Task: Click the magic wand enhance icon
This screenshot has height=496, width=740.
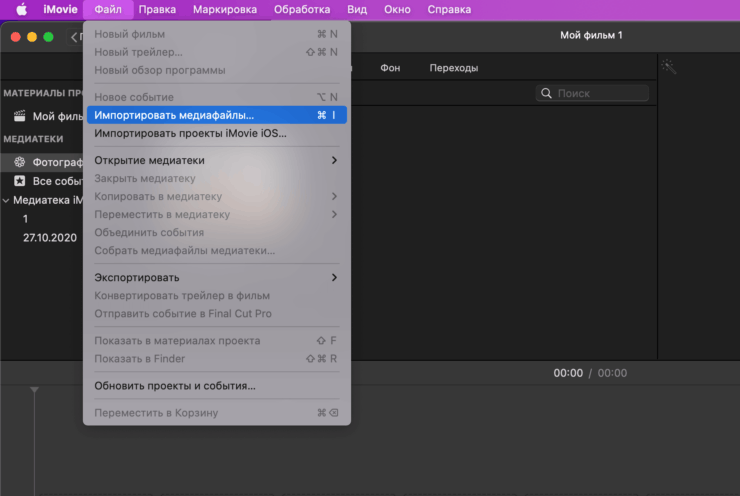Action: click(668, 67)
